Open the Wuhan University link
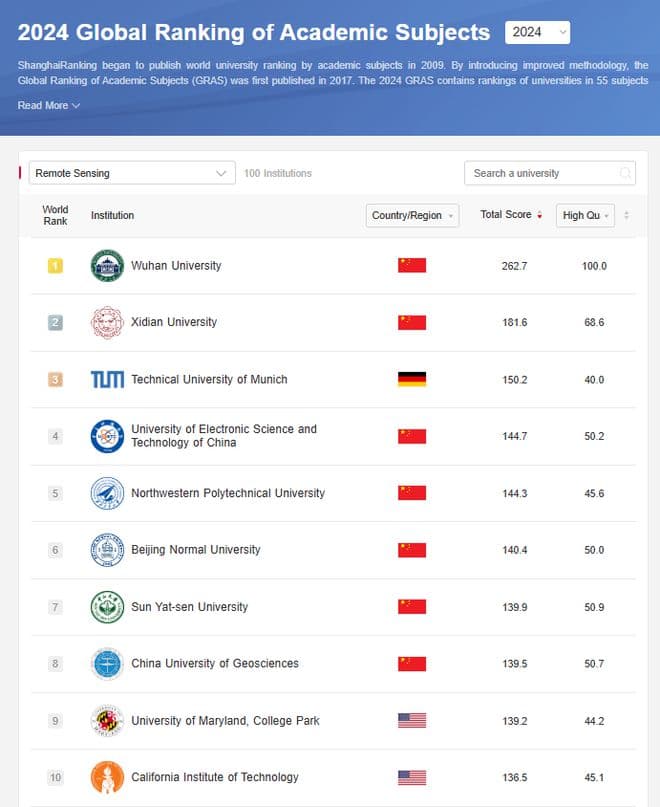This screenshot has width=660, height=807. 176,266
